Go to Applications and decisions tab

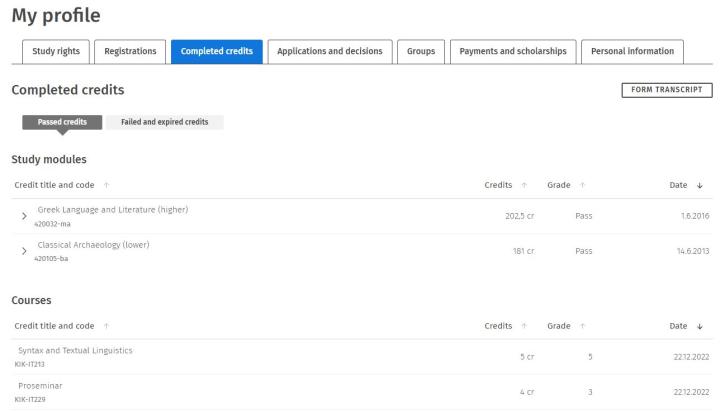pyautogui.click(x=329, y=52)
